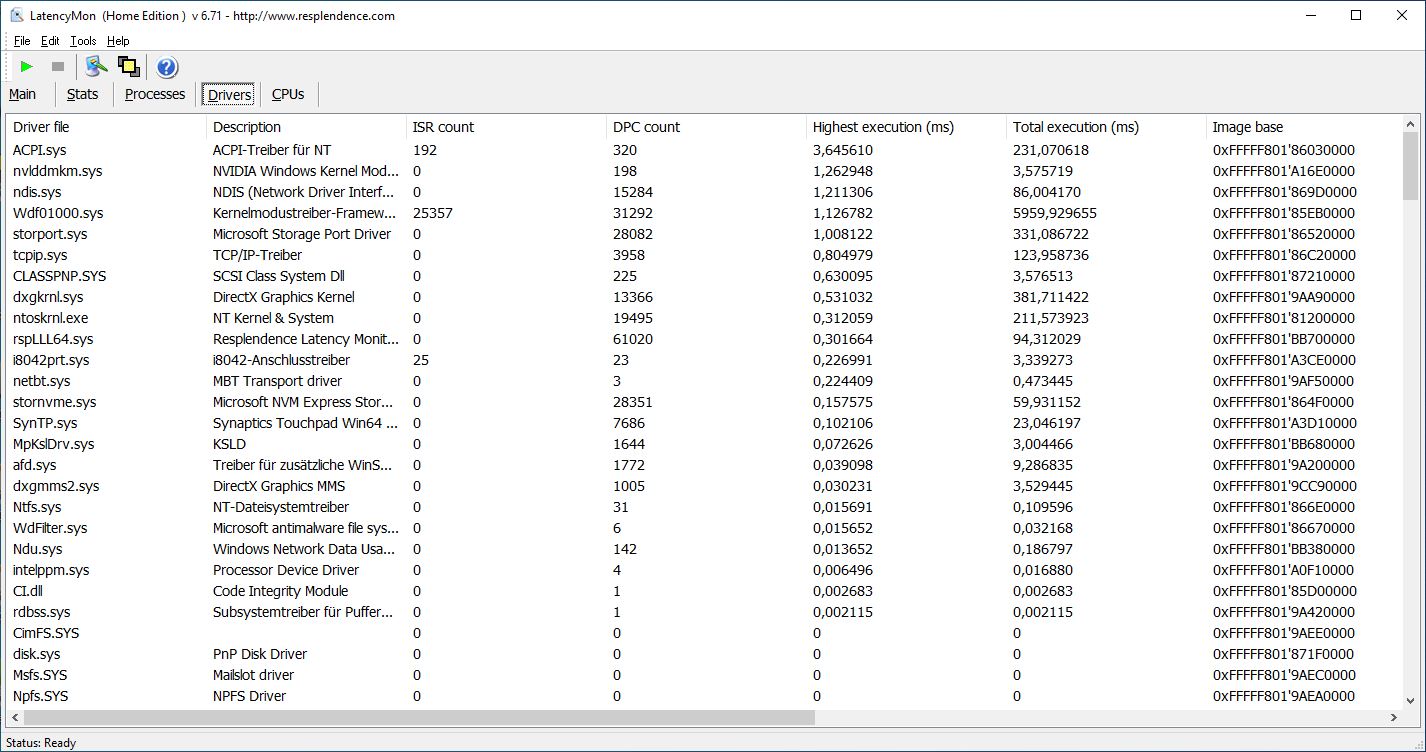Click the magnifier-over-computer toolbar icon
The height and width of the screenshot is (752, 1426).
[x=96, y=67]
